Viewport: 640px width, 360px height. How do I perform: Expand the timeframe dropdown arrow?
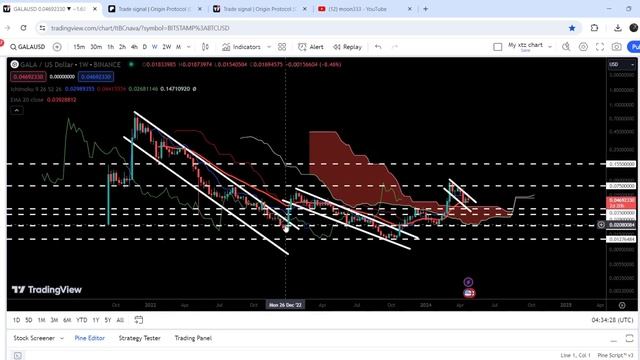(189, 47)
